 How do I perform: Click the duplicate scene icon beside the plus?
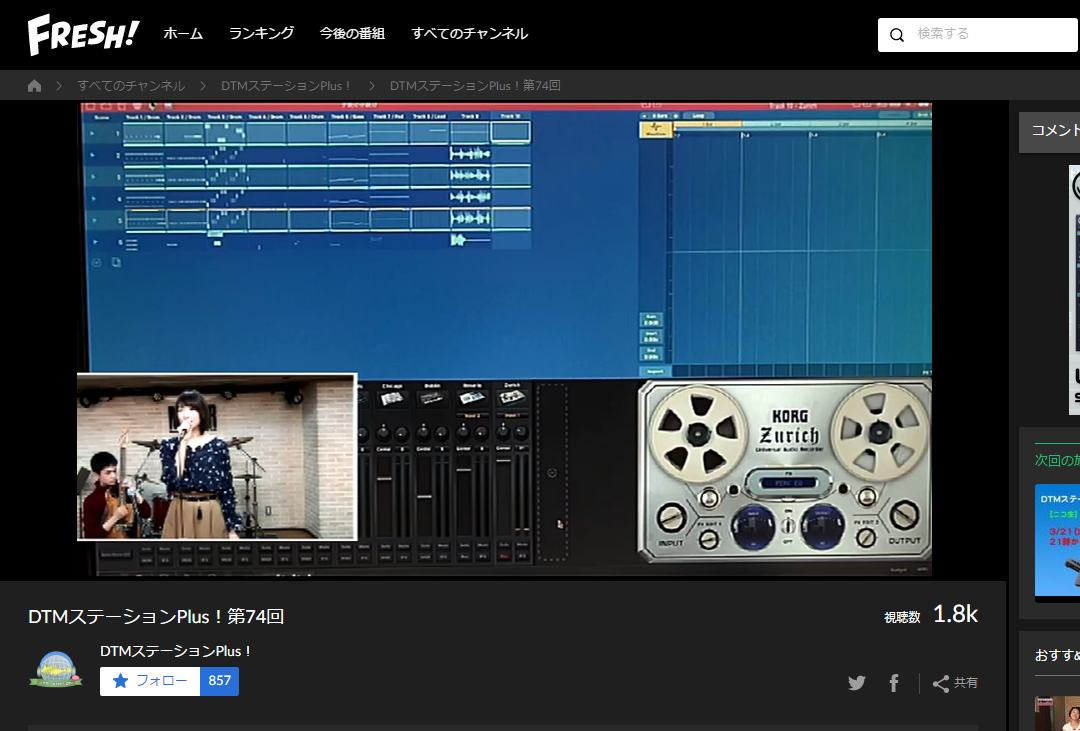click(x=116, y=262)
